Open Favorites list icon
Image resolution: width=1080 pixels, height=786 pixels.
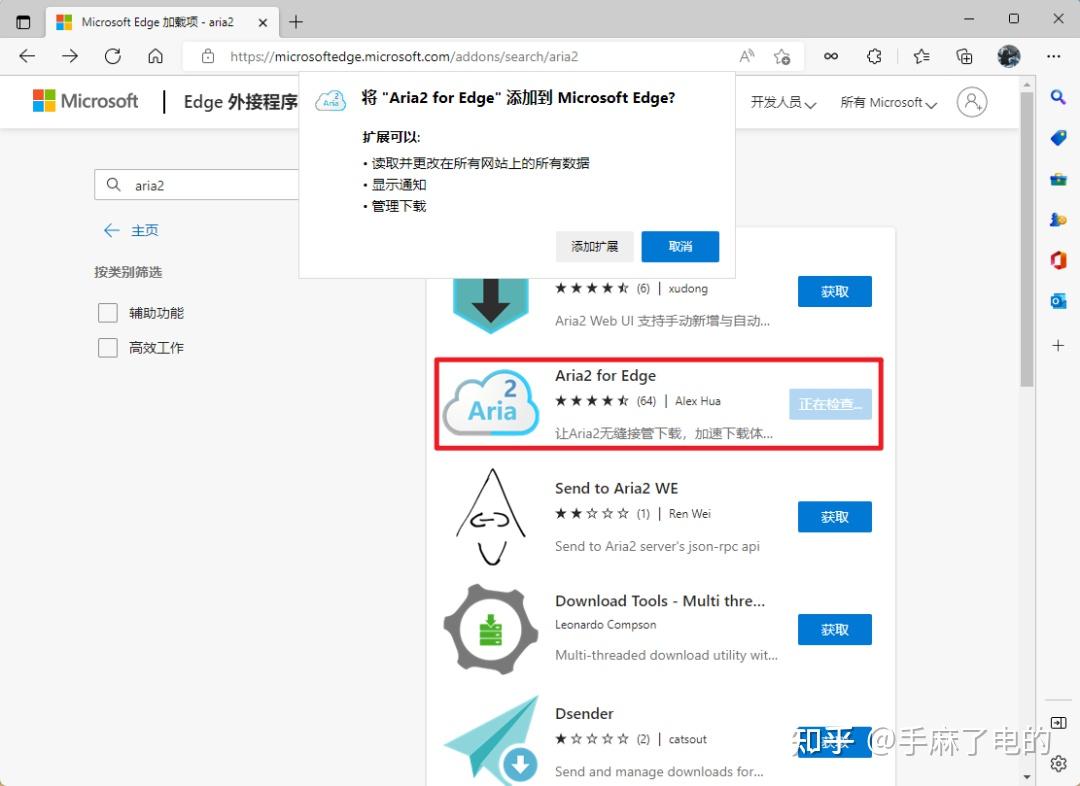coord(921,56)
